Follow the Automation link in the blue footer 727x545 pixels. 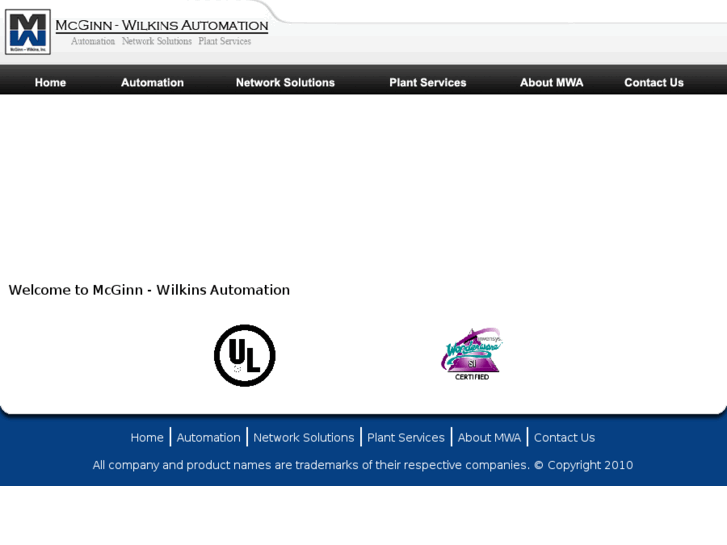pos(209,437)
